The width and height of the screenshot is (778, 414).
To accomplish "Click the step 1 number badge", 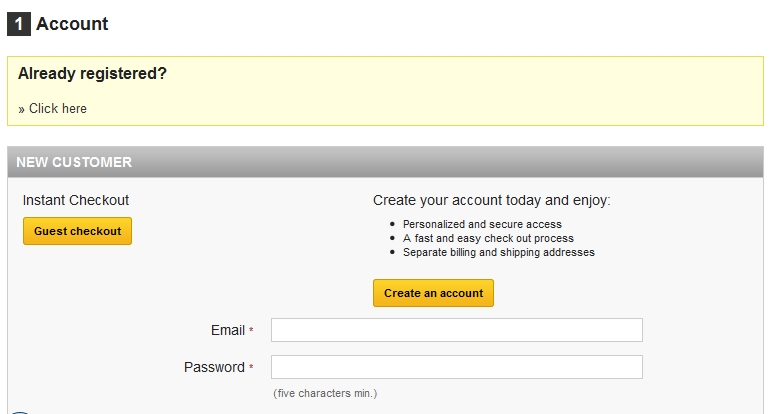I will point(19,24).
